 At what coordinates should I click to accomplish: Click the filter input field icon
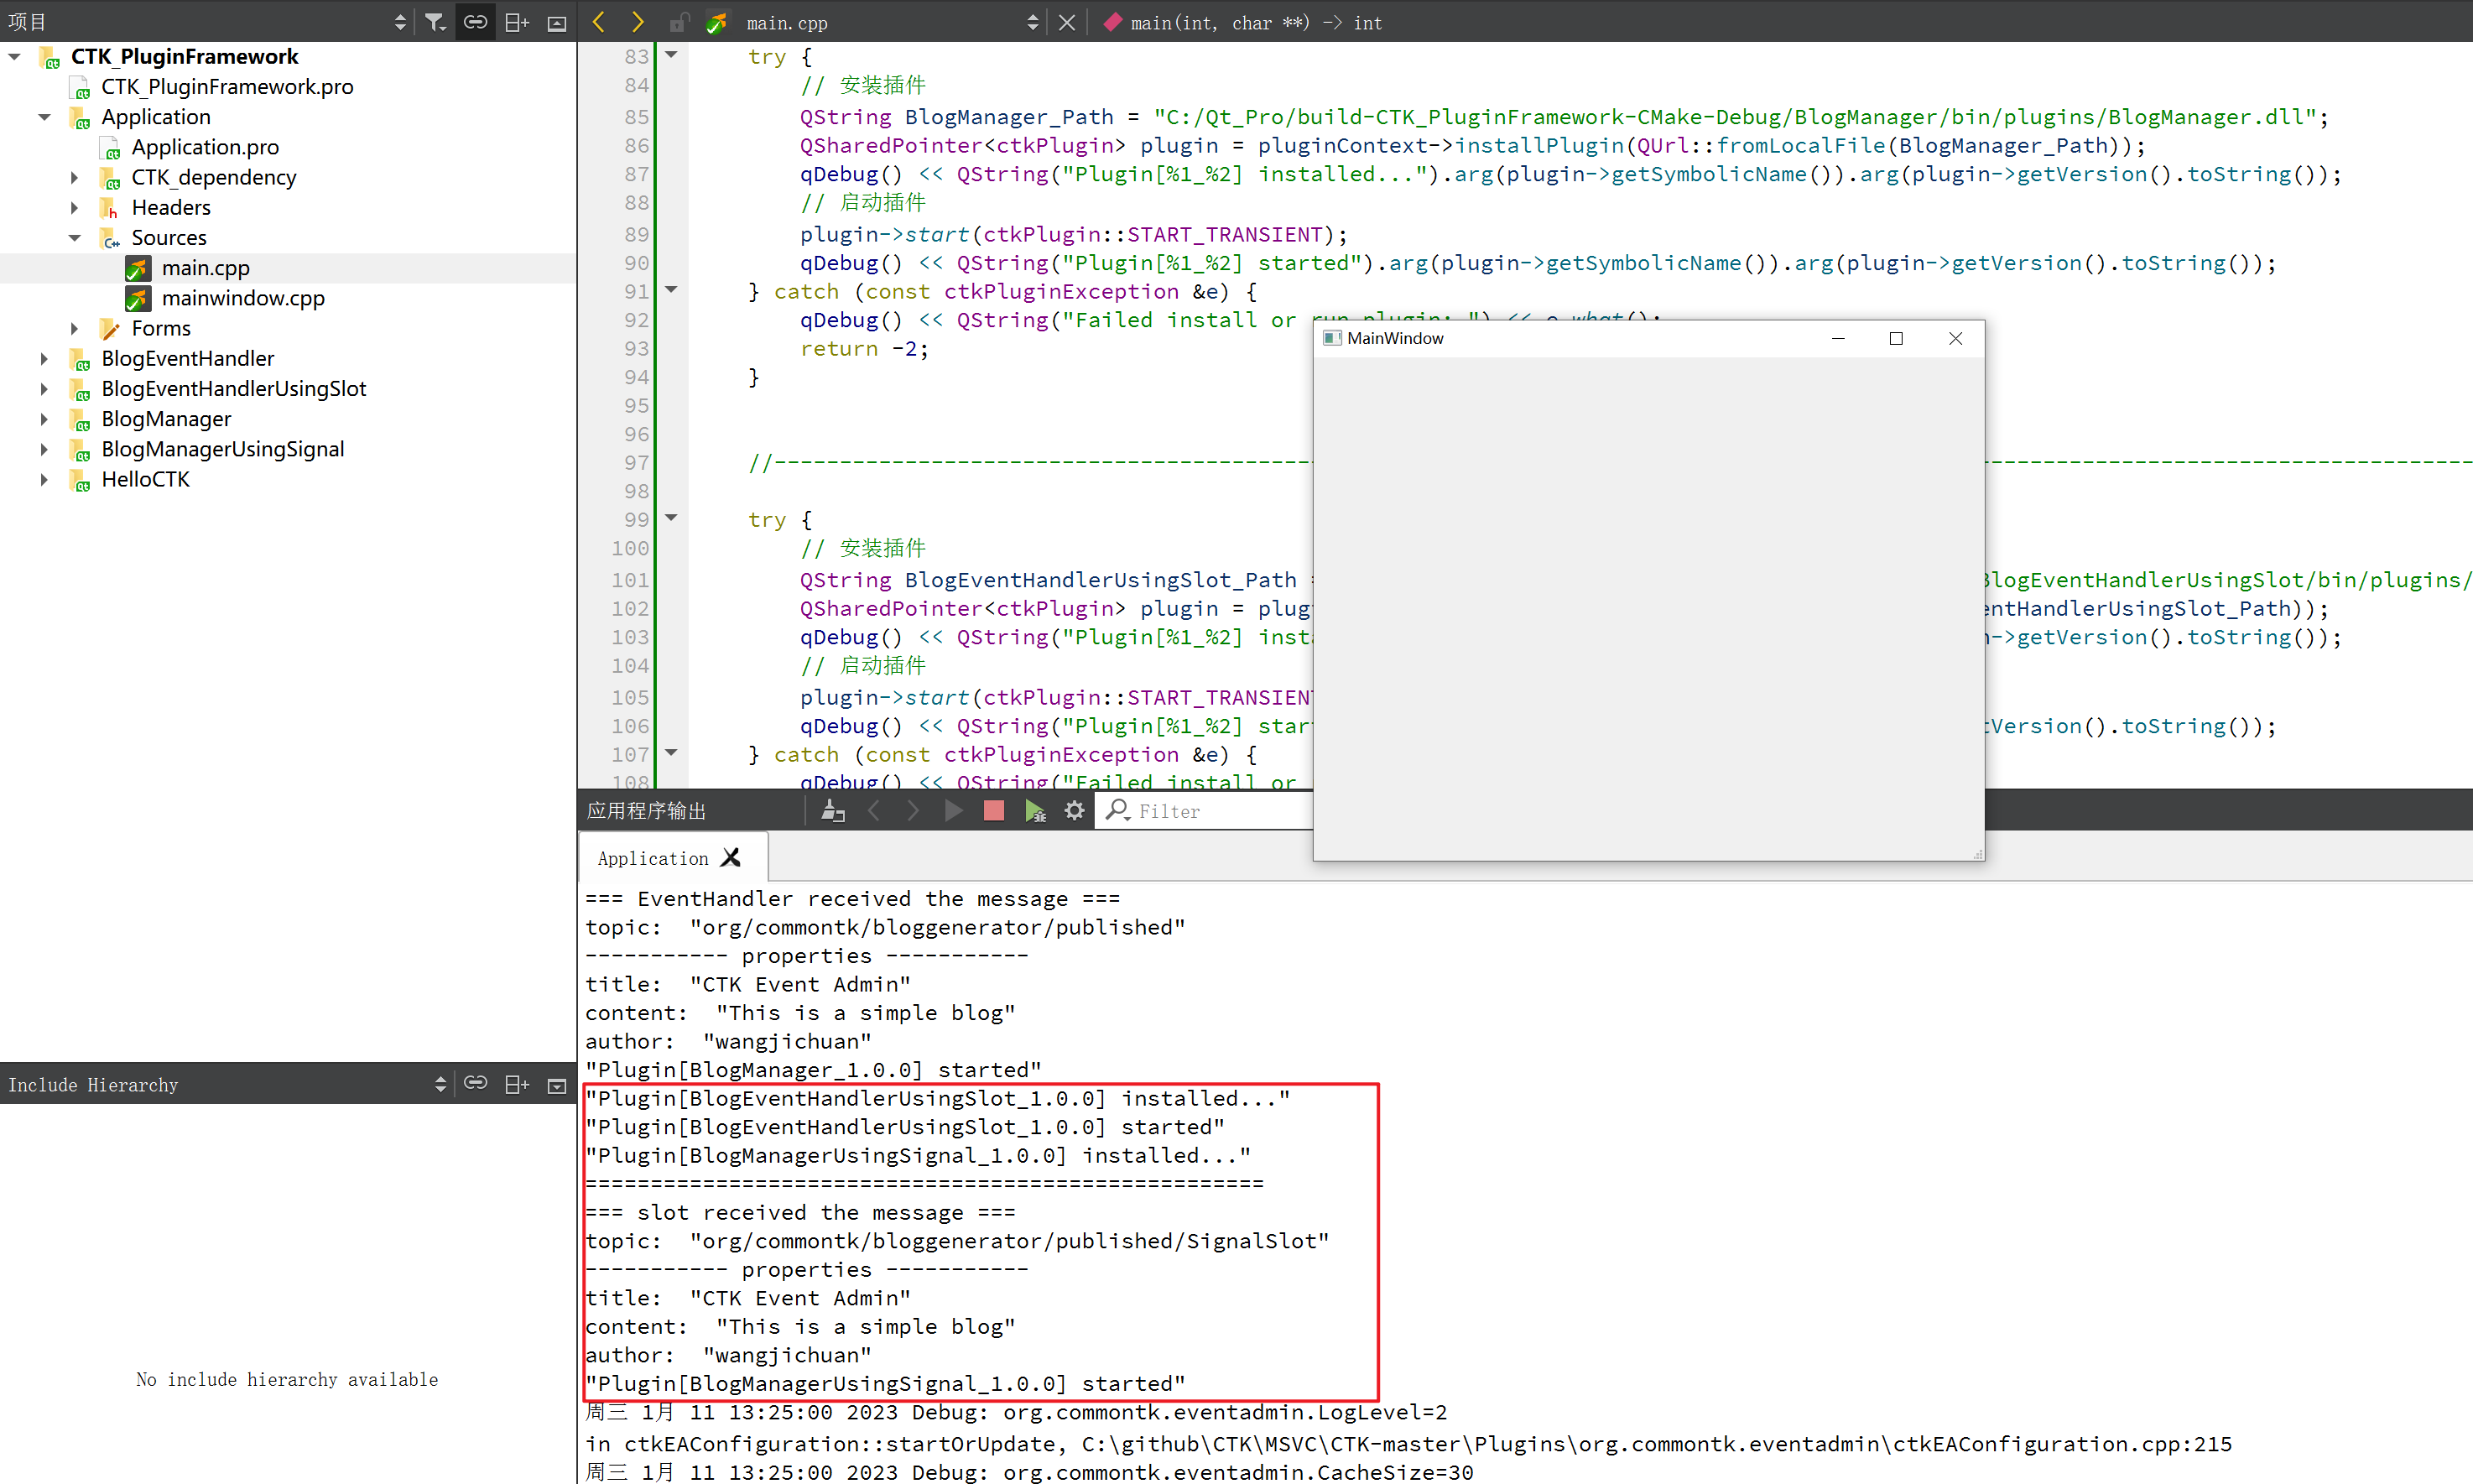(1117, 811)
